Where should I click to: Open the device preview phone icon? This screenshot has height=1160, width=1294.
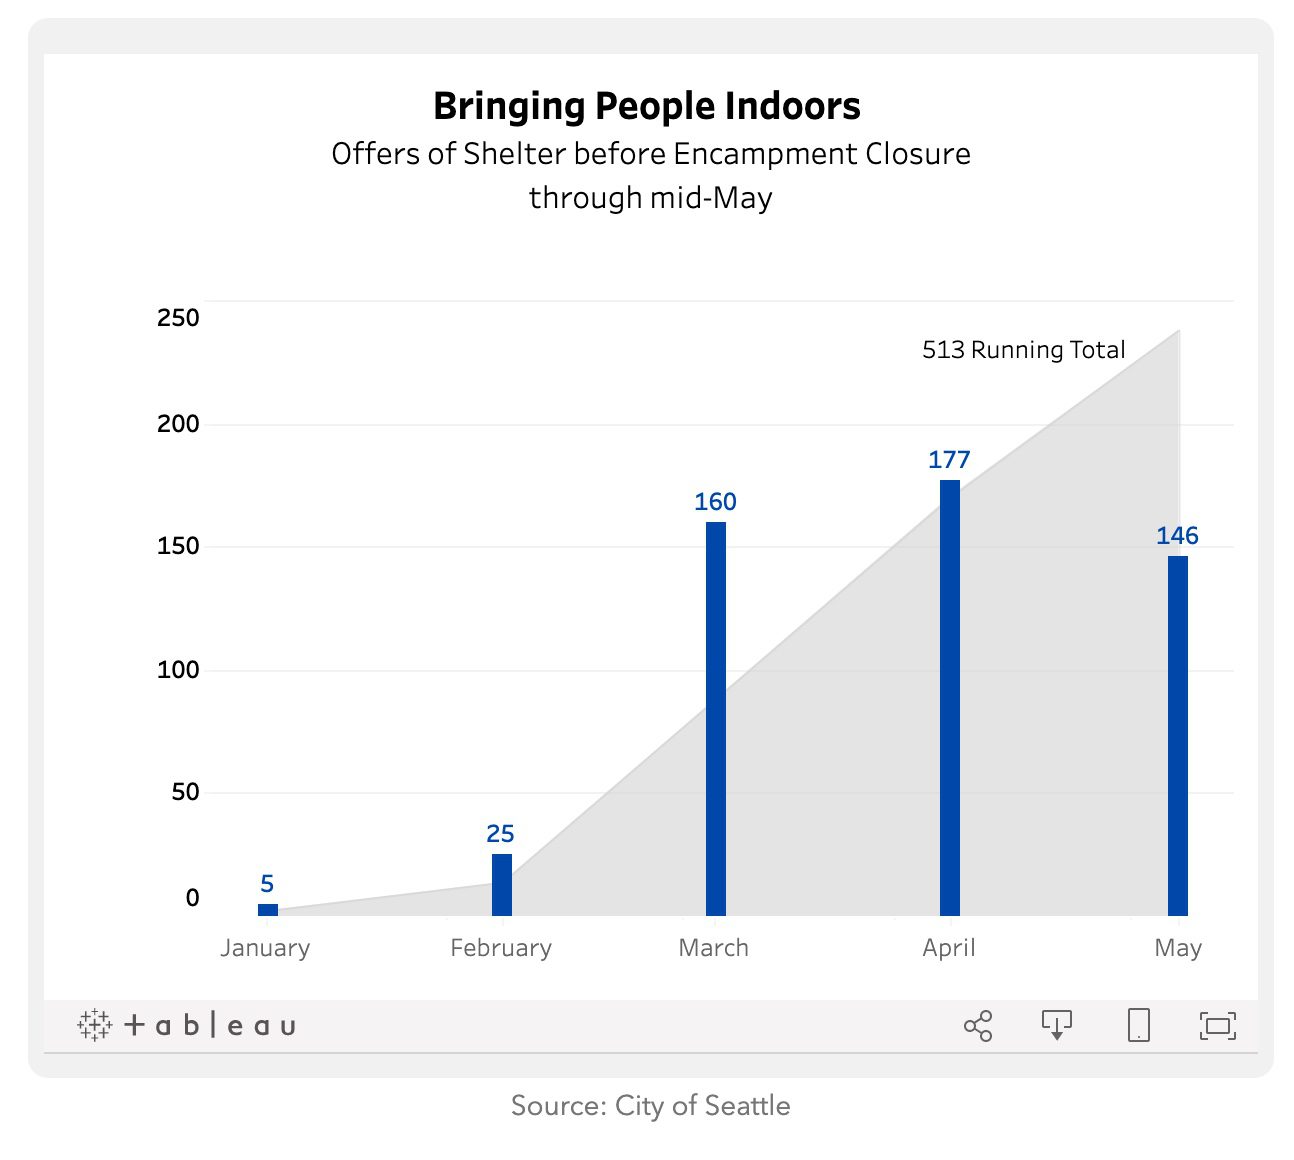[x=1138, y=1025]
